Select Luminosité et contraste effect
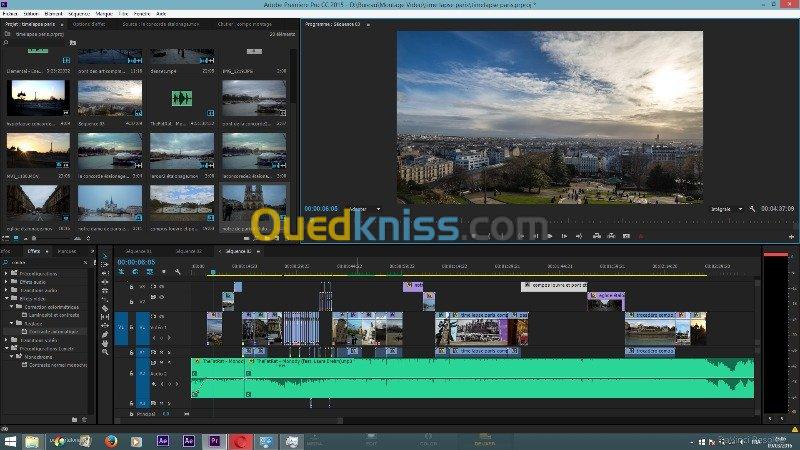The height and width of the screenshot is (450, 800). pyautogui.click(x=54, y=315)
